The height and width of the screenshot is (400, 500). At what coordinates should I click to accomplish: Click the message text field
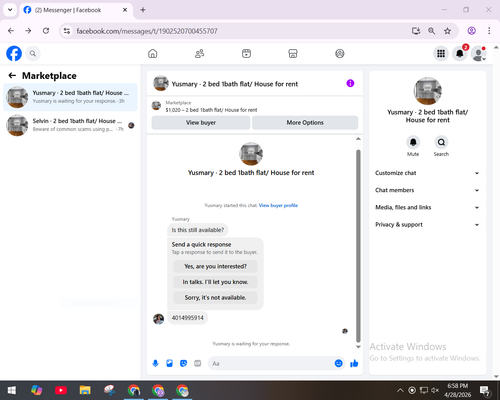[x=271, y=363]
